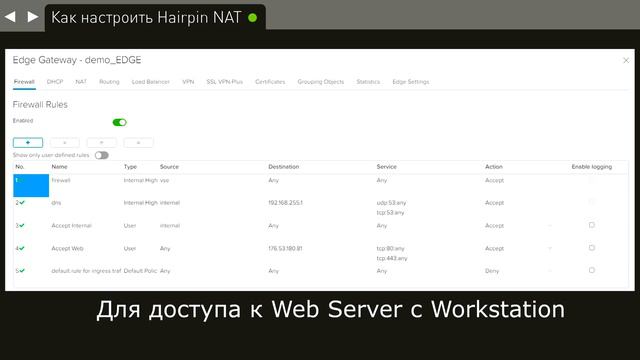The image size is (640, 360).
Task: Open the Grouping Objects tab
Action: [x=320, y=82]
